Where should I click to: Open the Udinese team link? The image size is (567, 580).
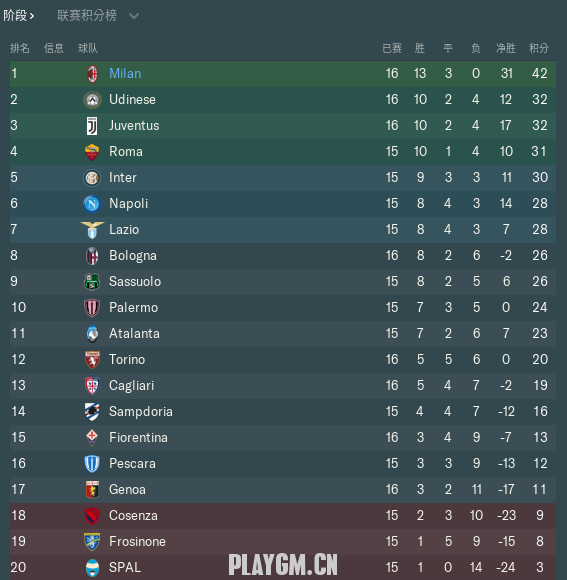pos(132,100)
